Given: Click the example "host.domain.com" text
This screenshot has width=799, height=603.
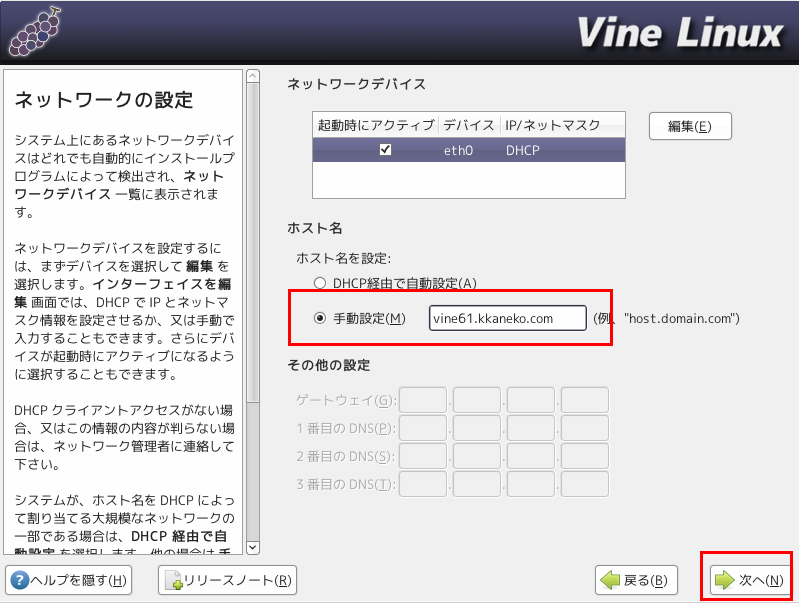Looking at the screenshot, I should [682, 319].
